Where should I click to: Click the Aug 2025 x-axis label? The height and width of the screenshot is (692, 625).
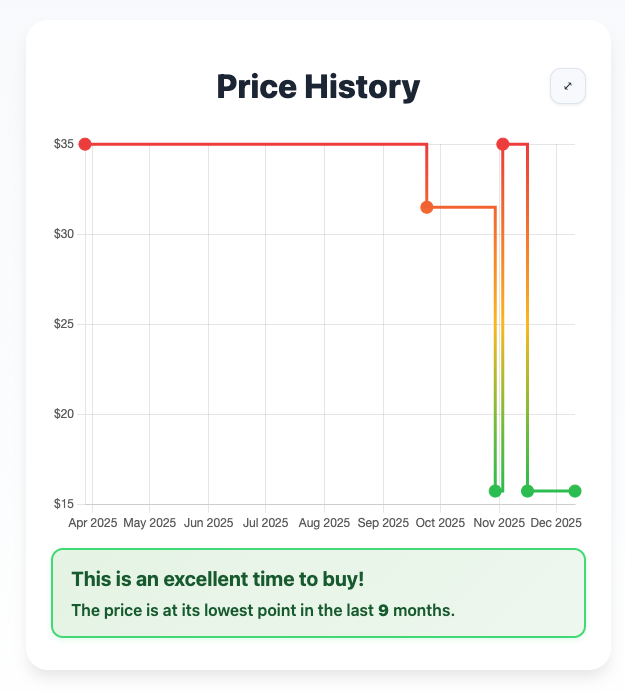[x=324, y=523]
